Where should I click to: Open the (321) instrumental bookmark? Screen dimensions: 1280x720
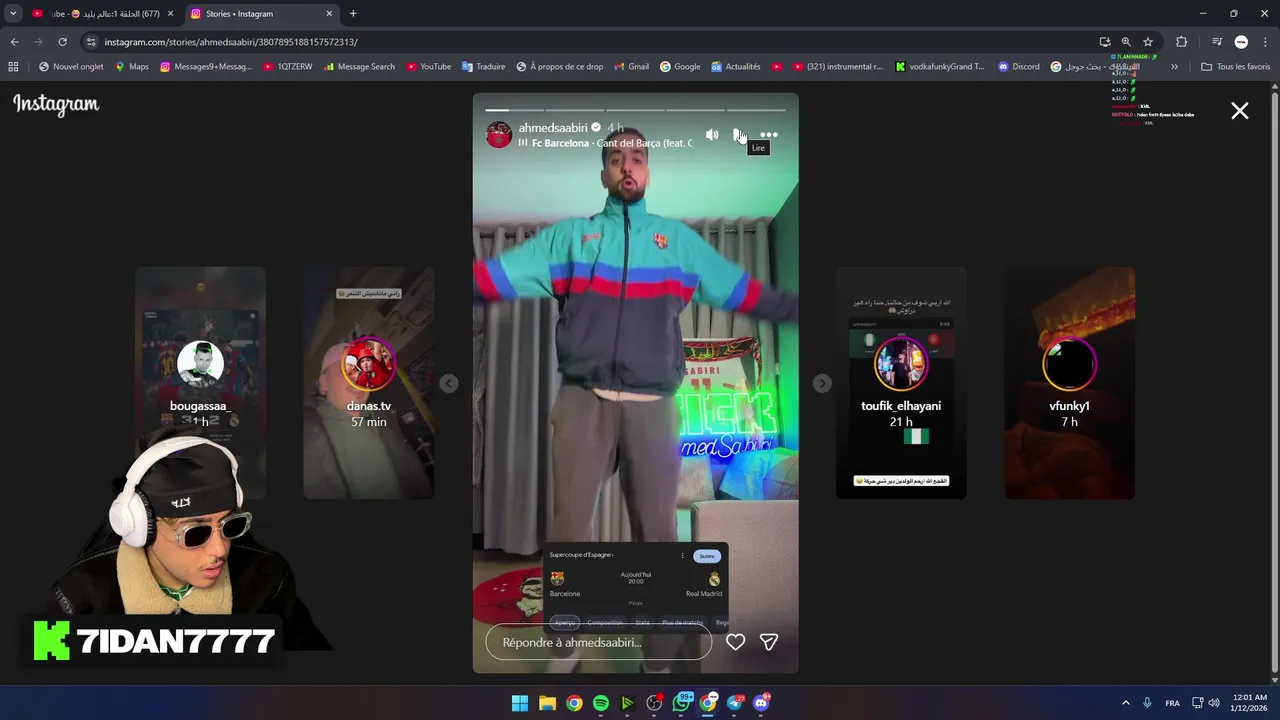(x=838, y=67)
